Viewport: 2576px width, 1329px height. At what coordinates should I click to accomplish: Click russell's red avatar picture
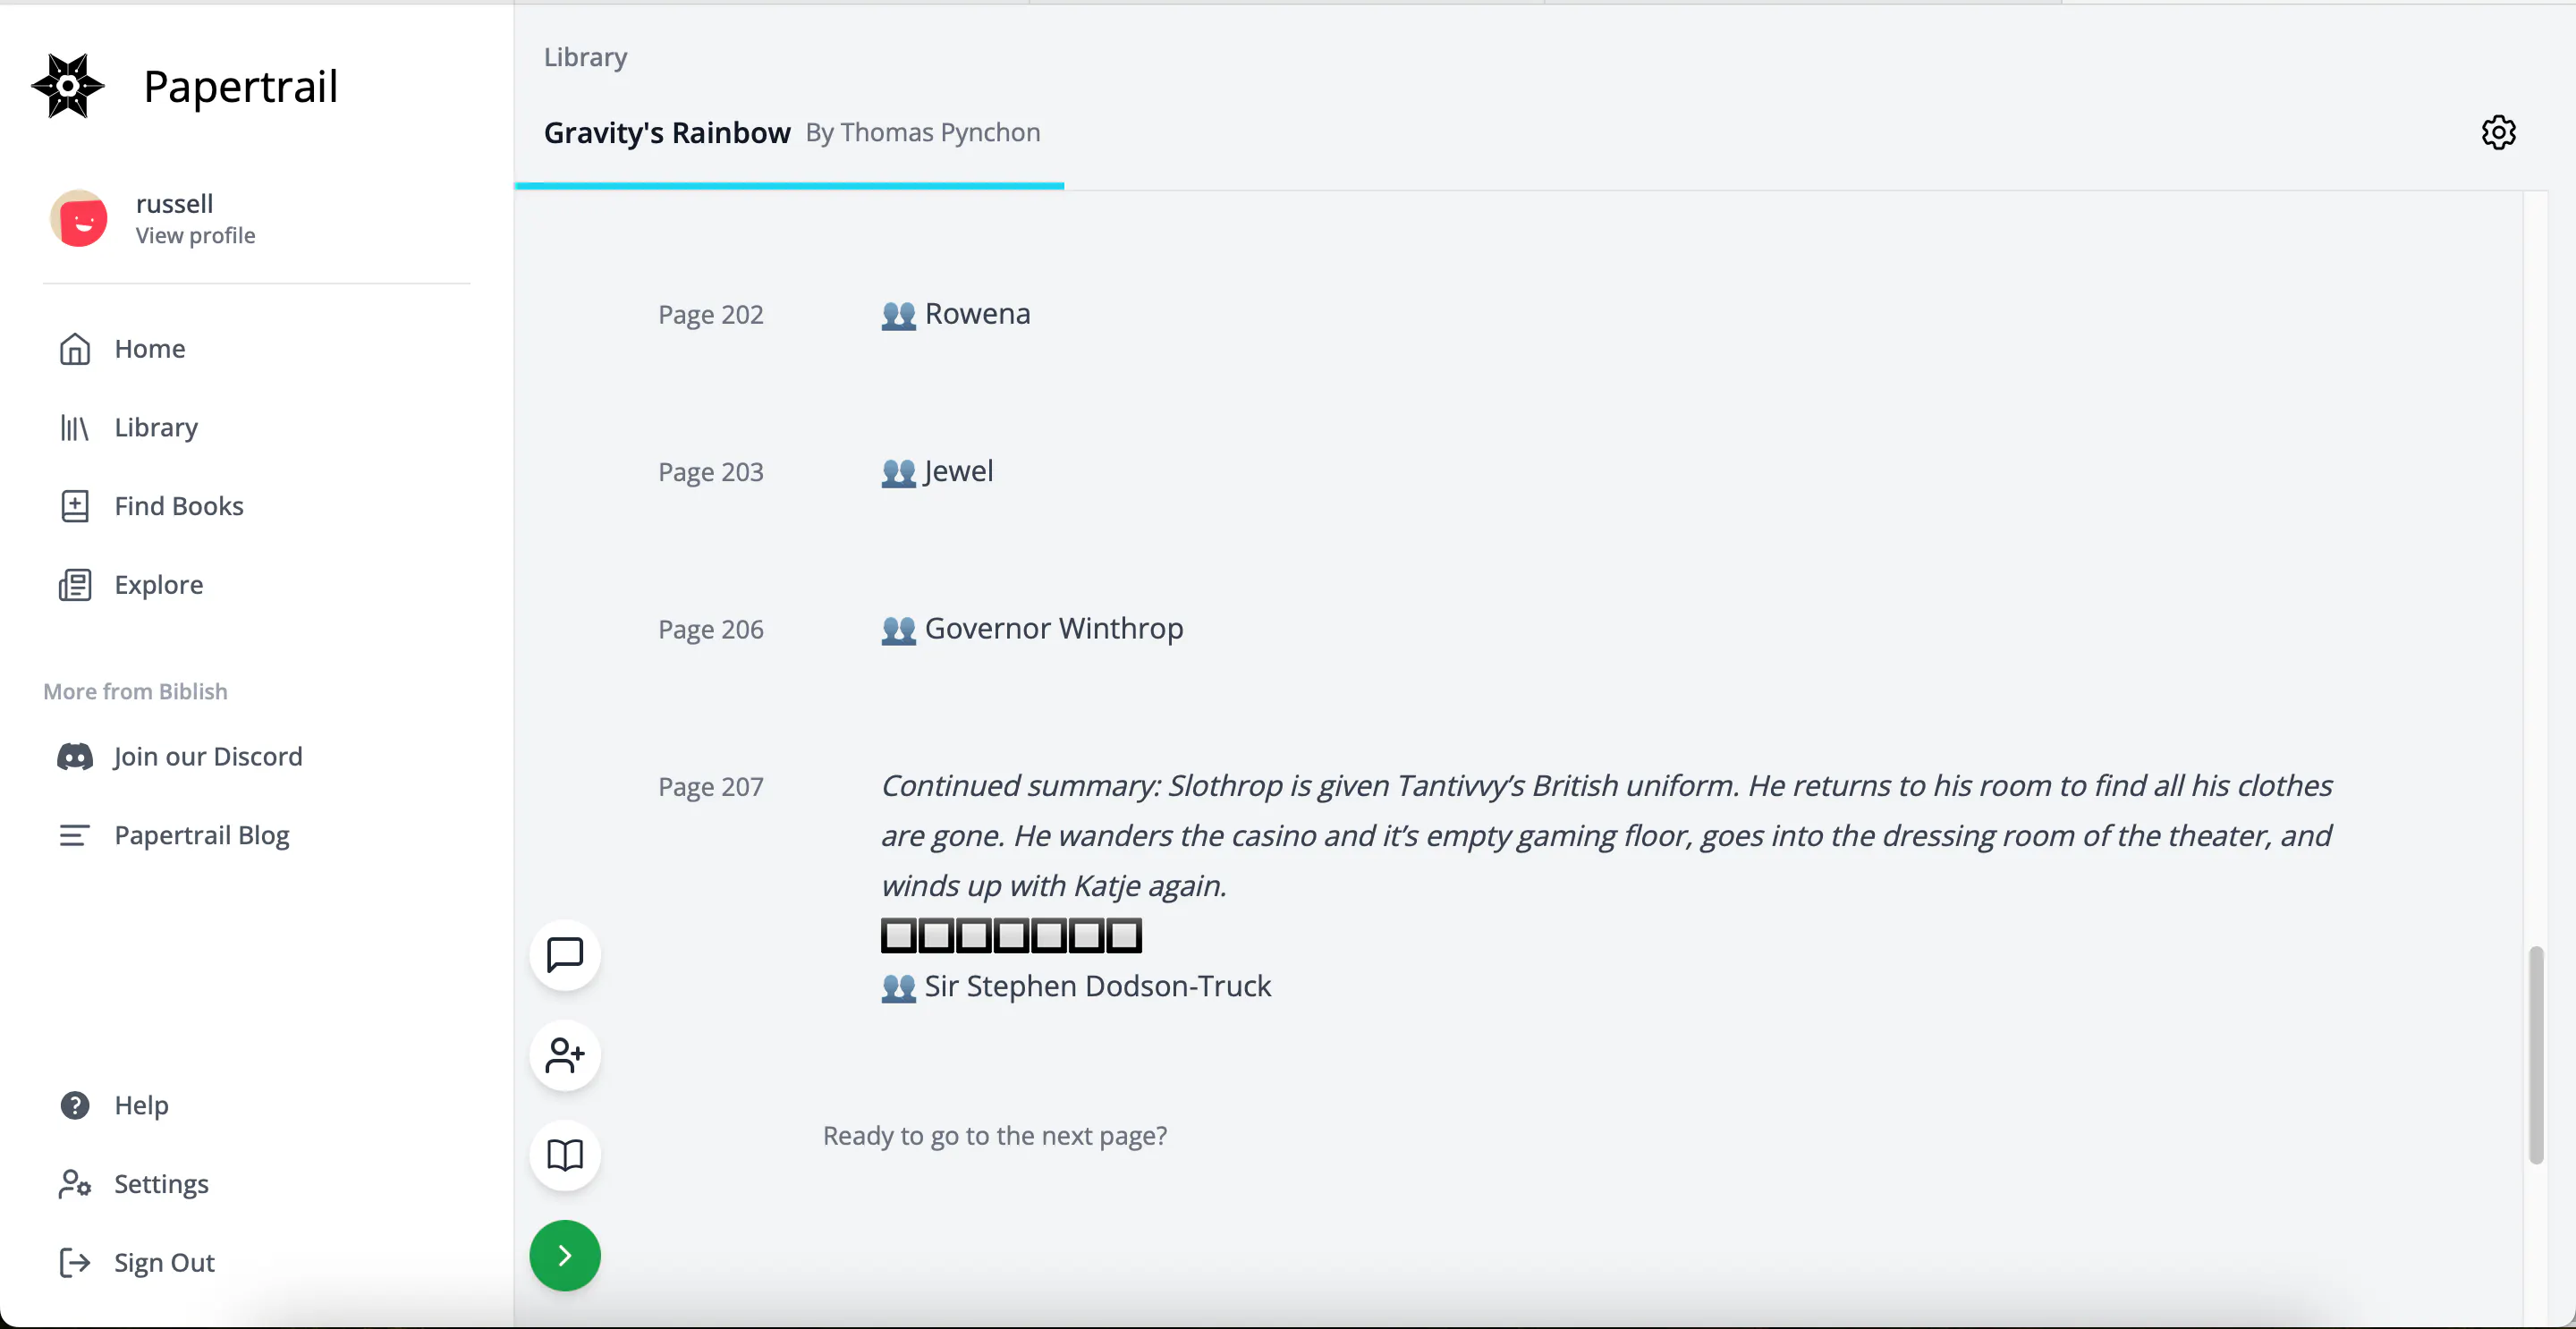click(x=80, y=218)
